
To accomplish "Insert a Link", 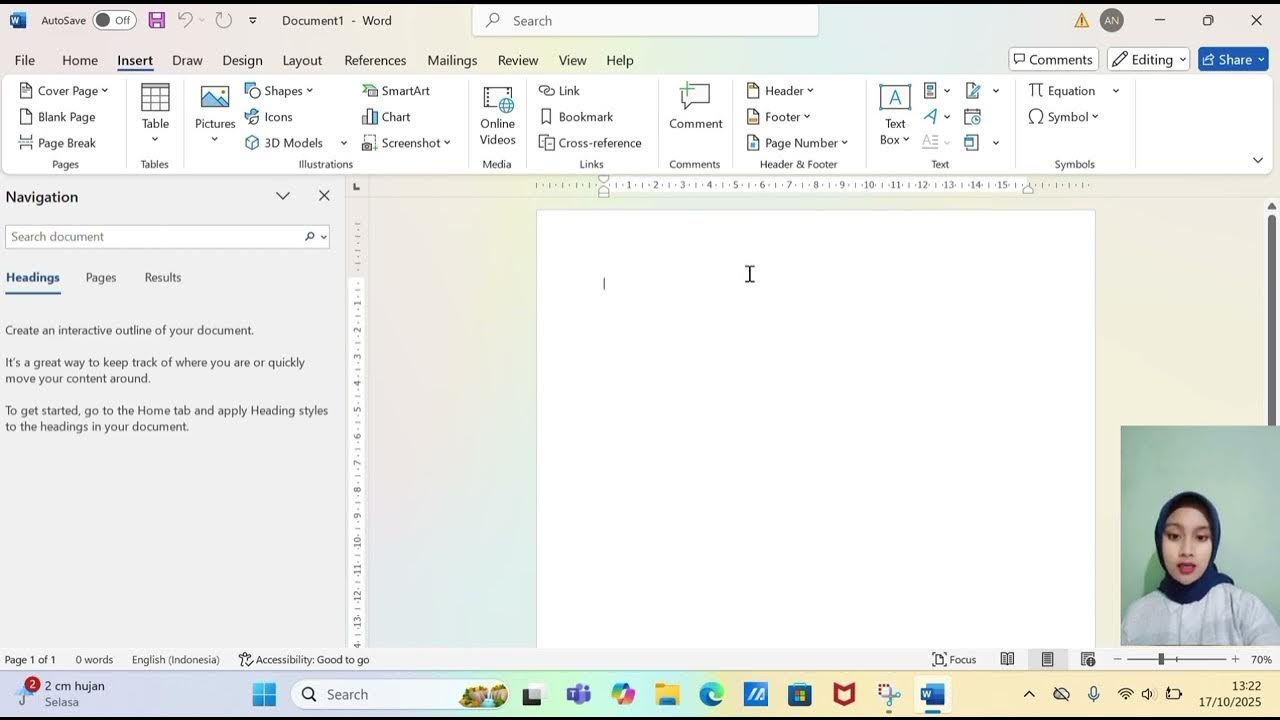I will pos(559,90).
